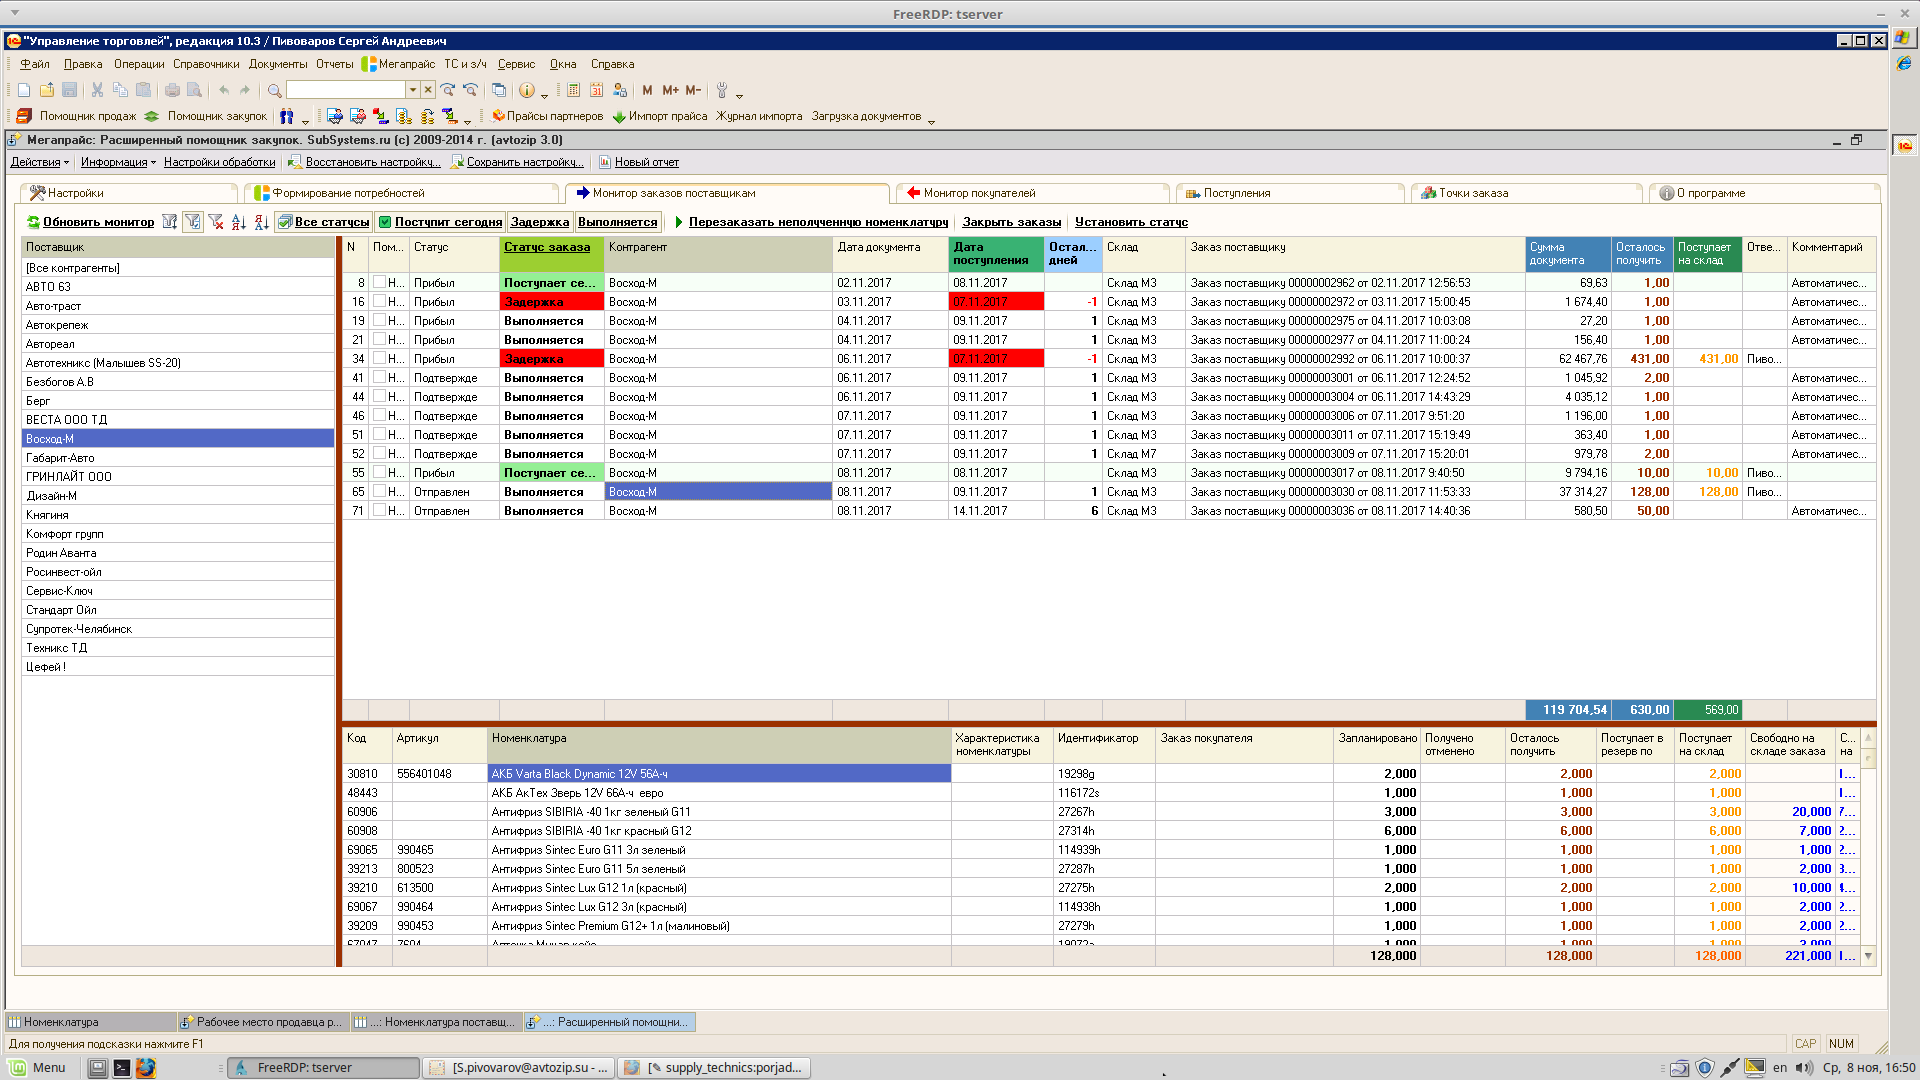The height and width of the screenshot is (1080, 1920).
Task: Open the search field dropdown arrow
Action: coord(412,90)
